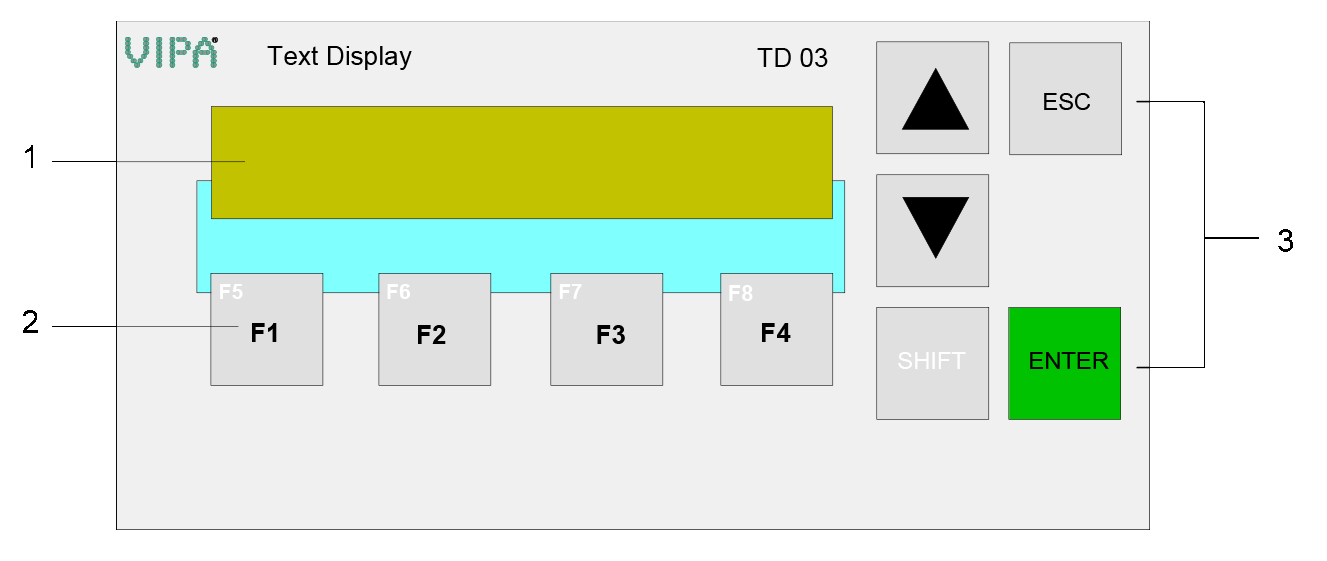Click the ESC key
1327x561 pixels.
[1065, 98]
